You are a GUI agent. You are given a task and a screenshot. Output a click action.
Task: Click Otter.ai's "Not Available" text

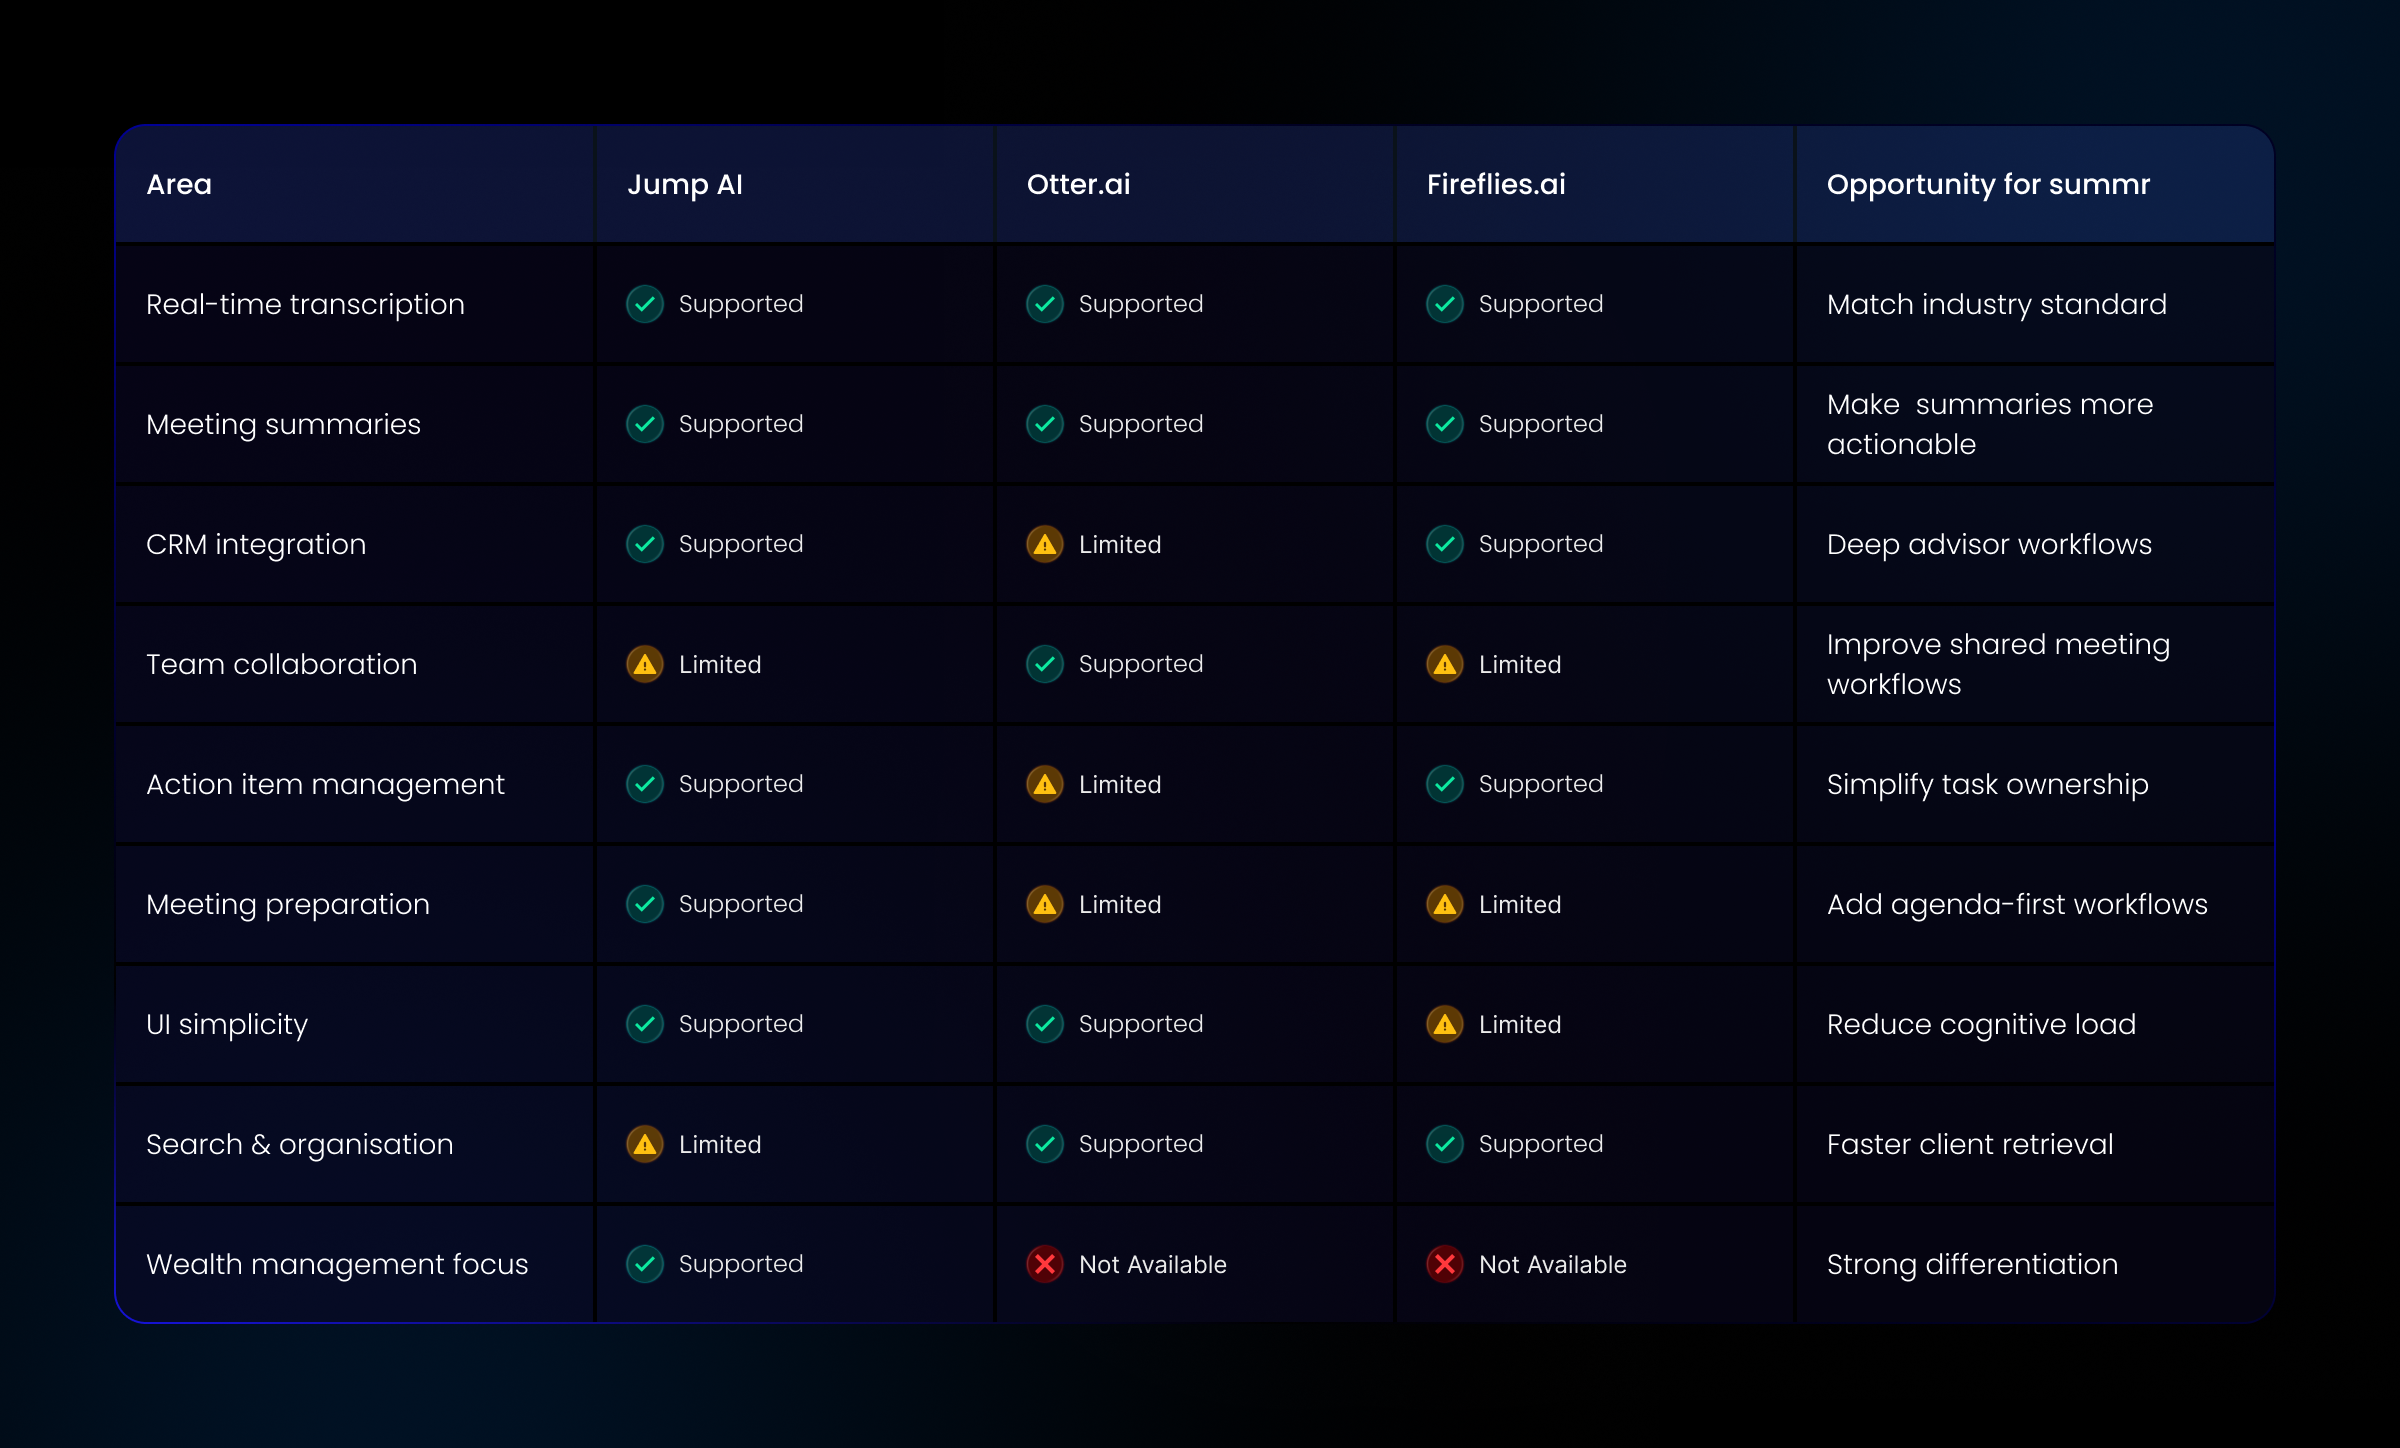point(1153,1265)
